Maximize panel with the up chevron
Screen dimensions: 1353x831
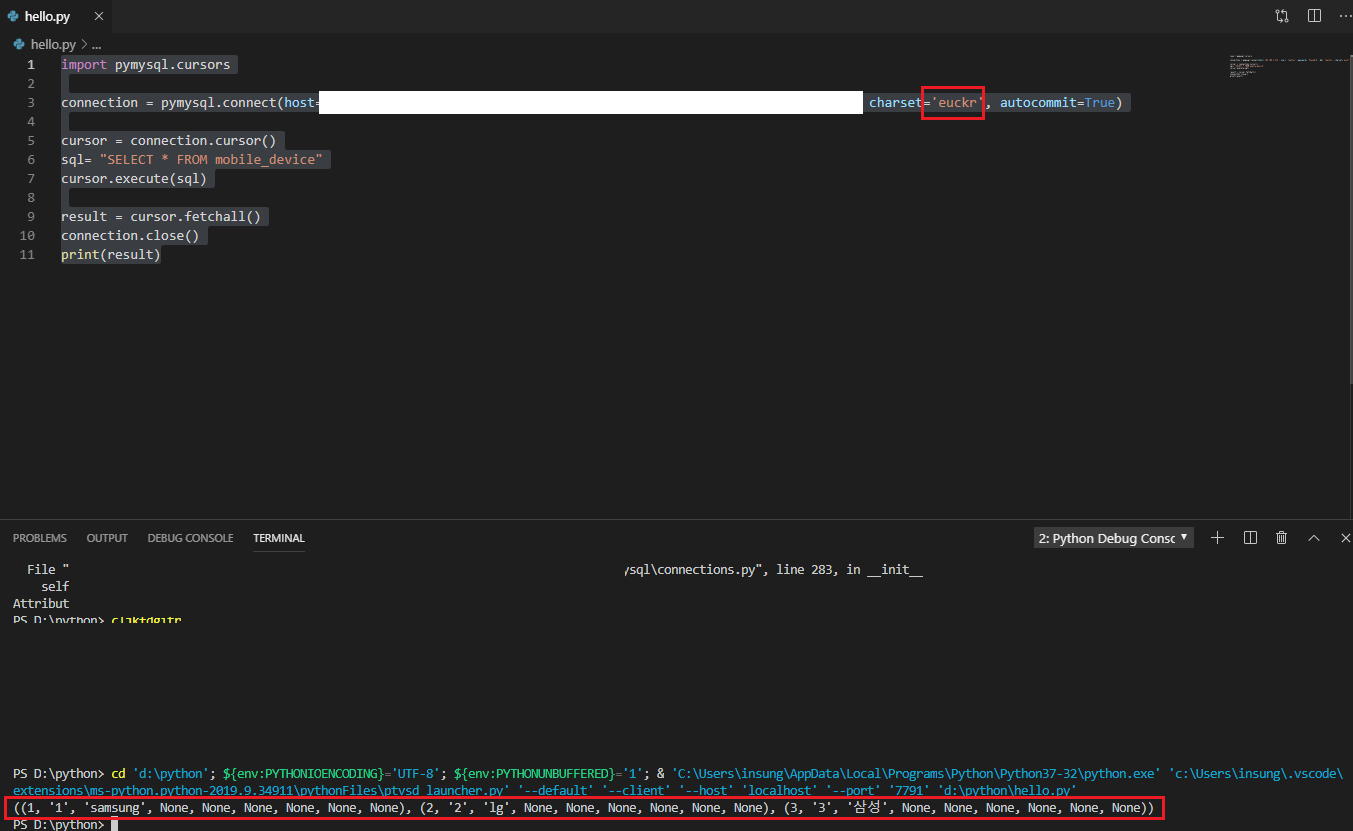pyautogui.click(x=1314, y=538)
